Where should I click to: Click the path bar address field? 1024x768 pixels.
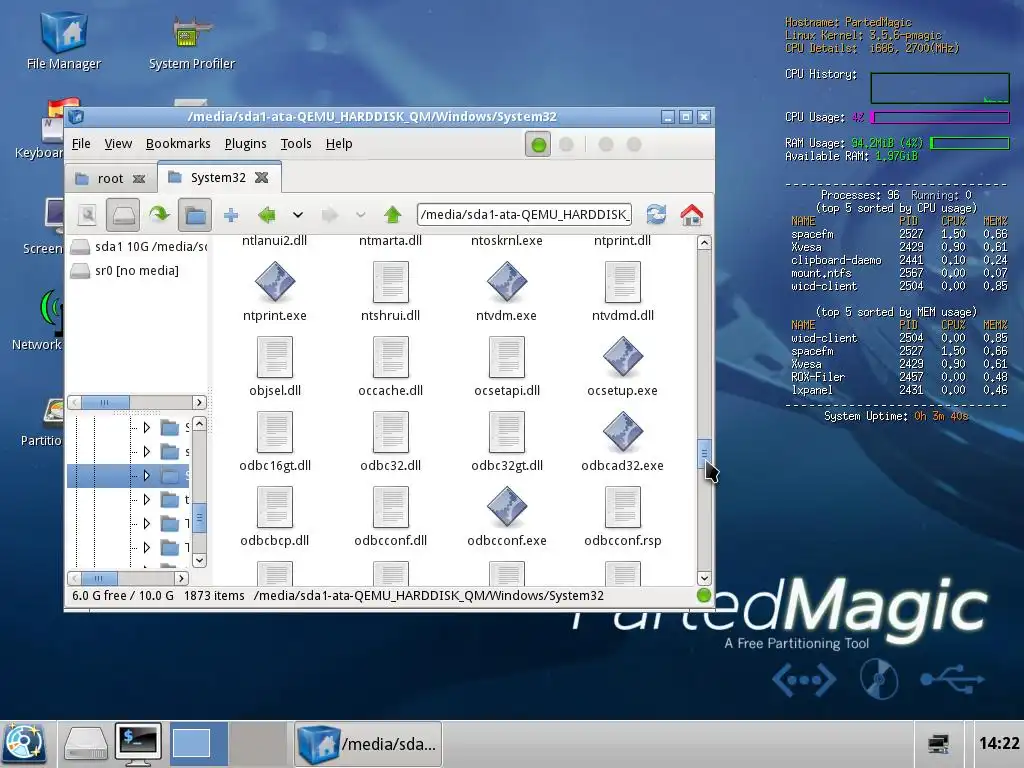524,214
